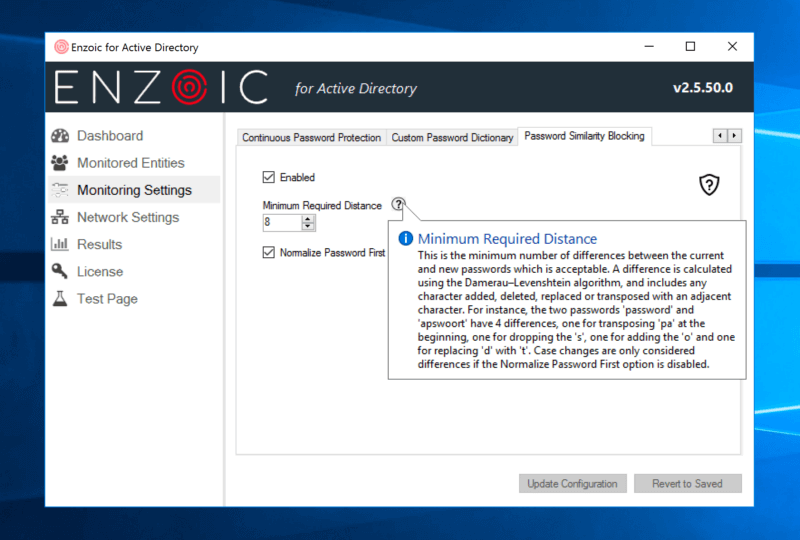Click the Results bar chart icon
800x540 pixels.
point(60,244)
